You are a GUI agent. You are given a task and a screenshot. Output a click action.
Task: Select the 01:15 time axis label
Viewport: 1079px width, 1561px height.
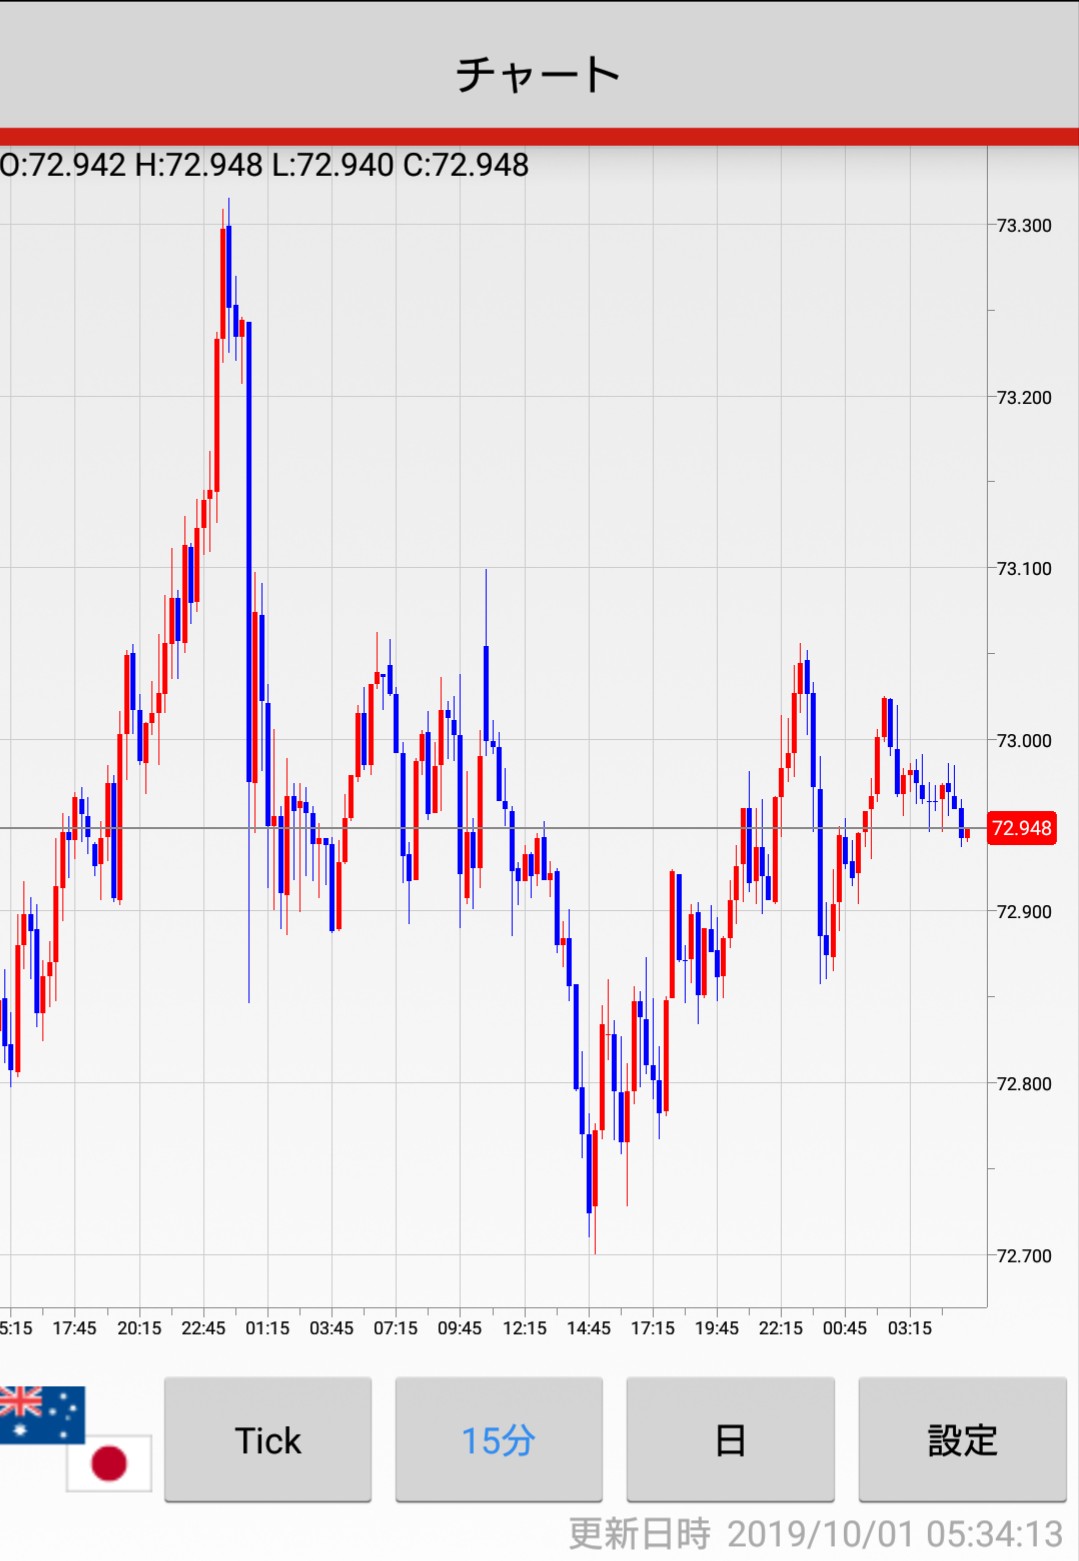point(267,1328)
